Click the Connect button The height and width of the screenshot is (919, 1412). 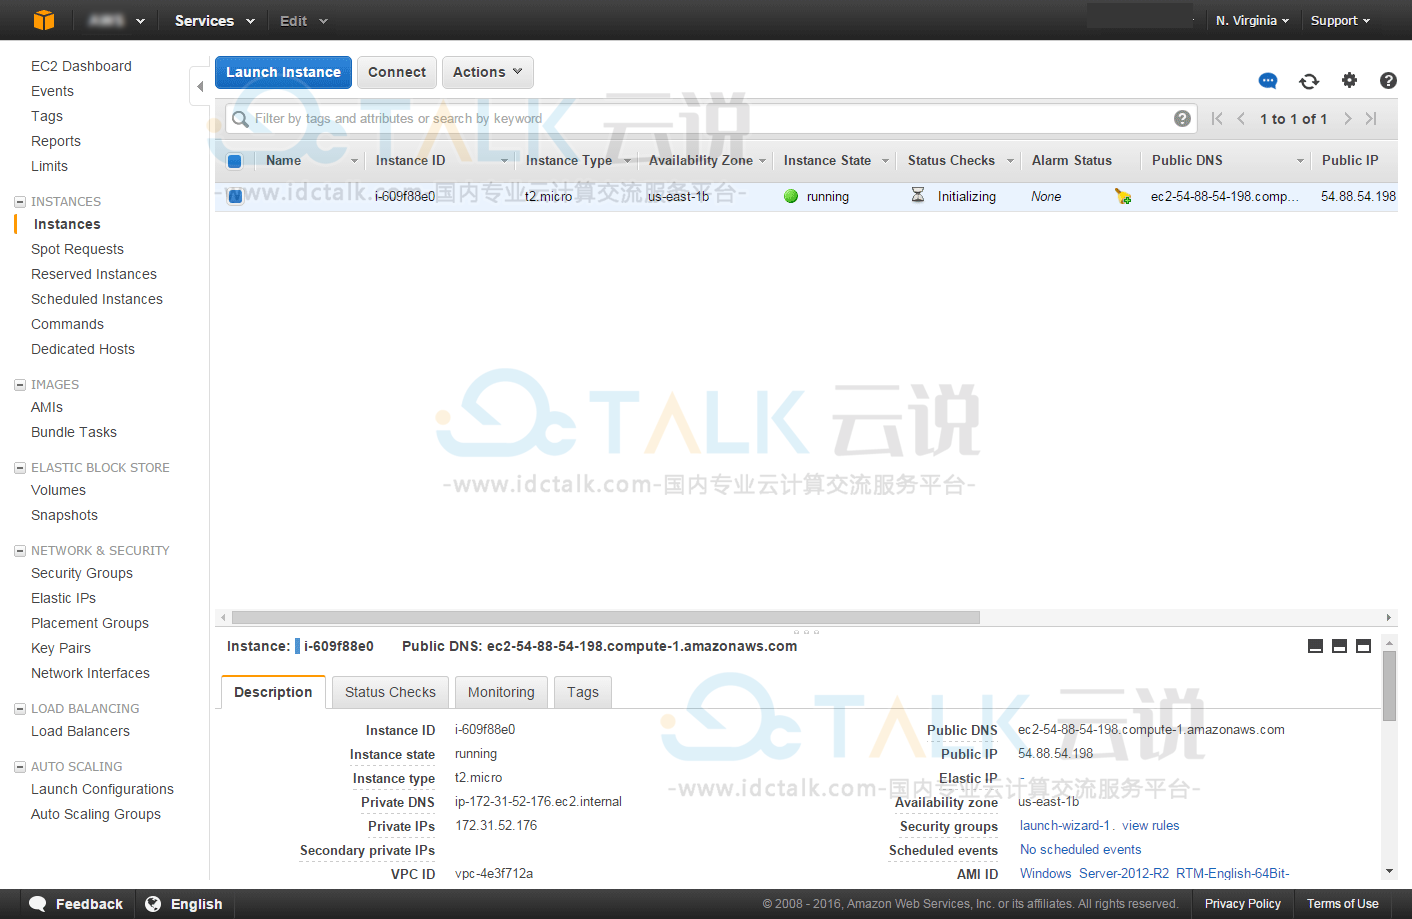[x=397, y=72]
